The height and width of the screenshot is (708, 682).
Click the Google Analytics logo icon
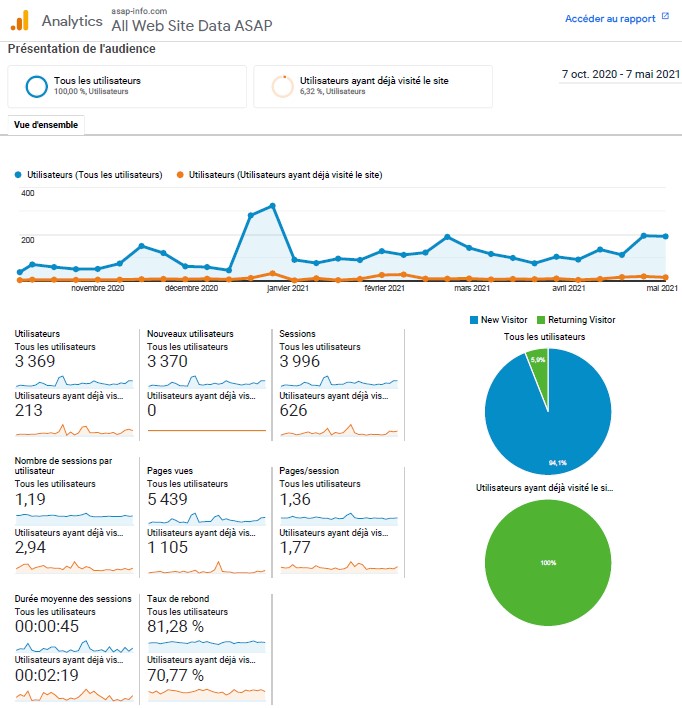20,20
